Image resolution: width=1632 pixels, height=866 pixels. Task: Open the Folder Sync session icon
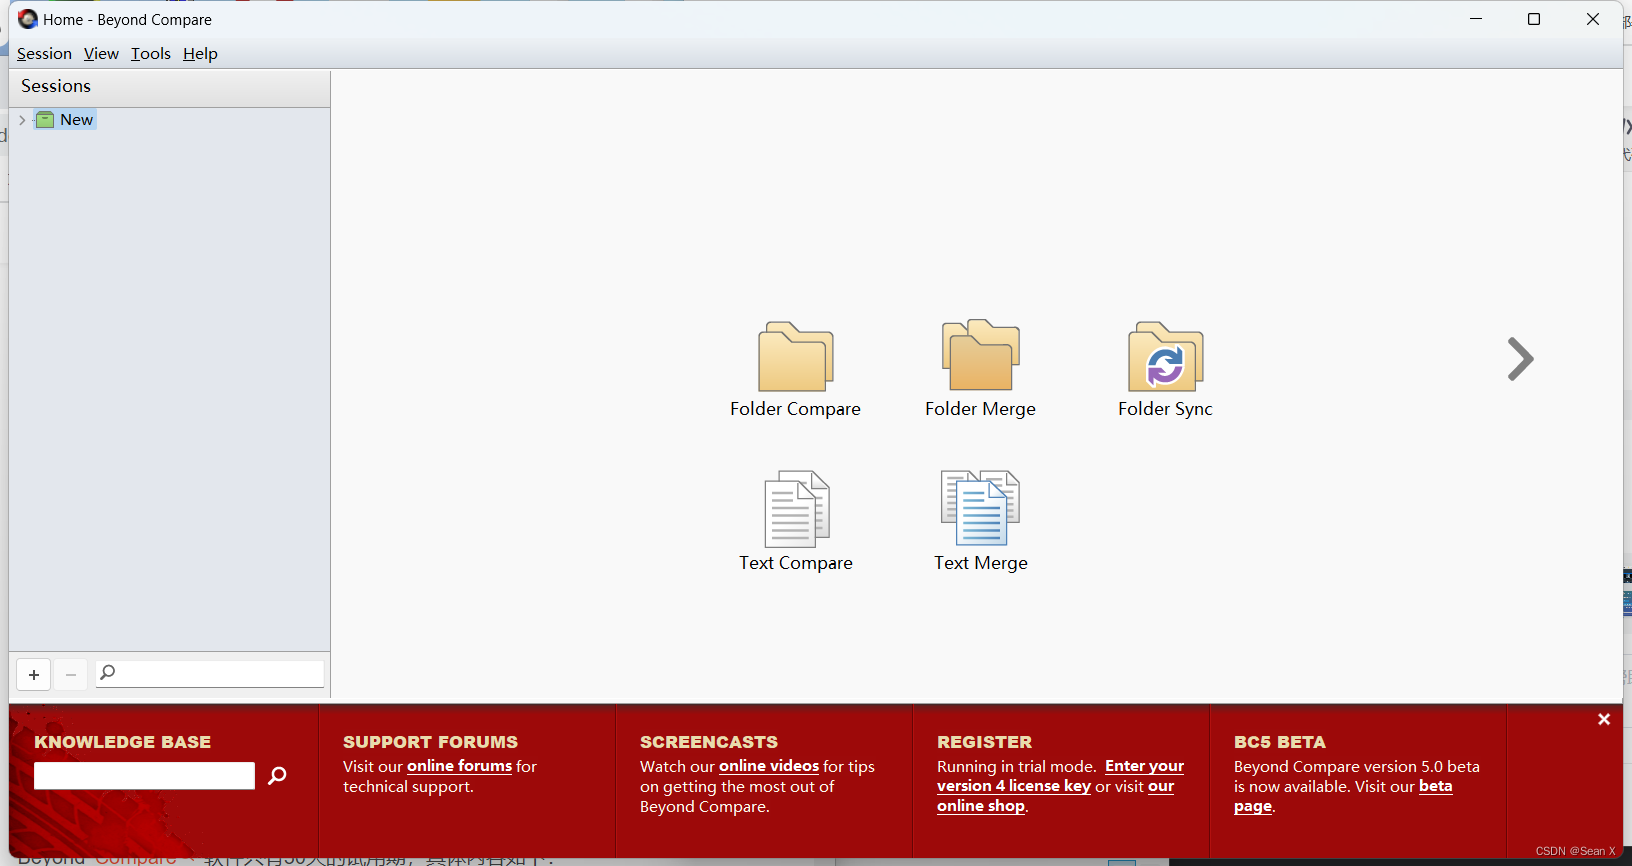tap(1166, 357)
